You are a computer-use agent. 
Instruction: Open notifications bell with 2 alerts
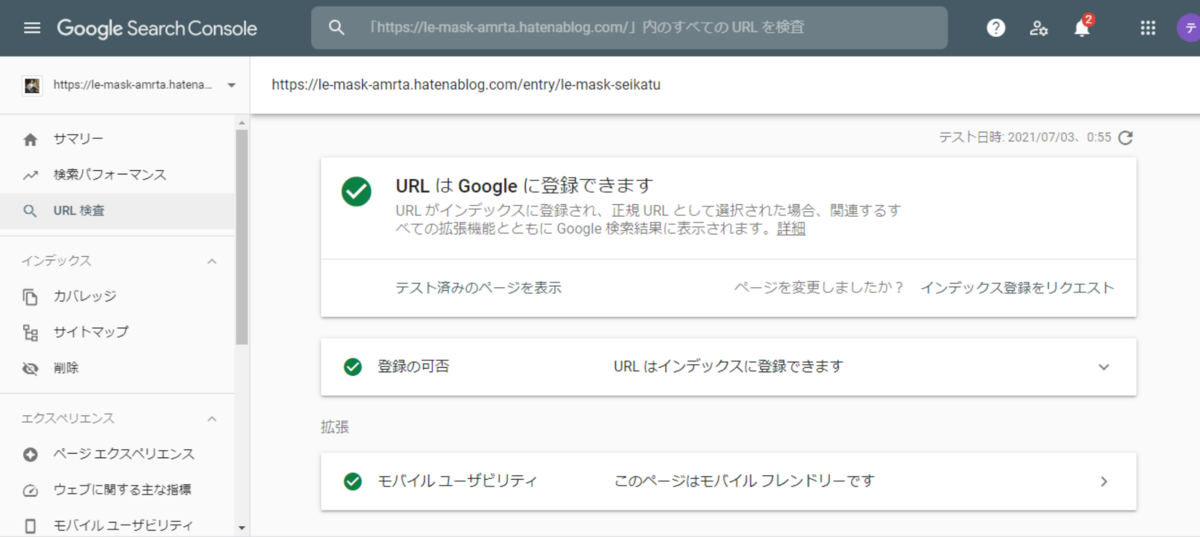click(x=1082, y=27)
